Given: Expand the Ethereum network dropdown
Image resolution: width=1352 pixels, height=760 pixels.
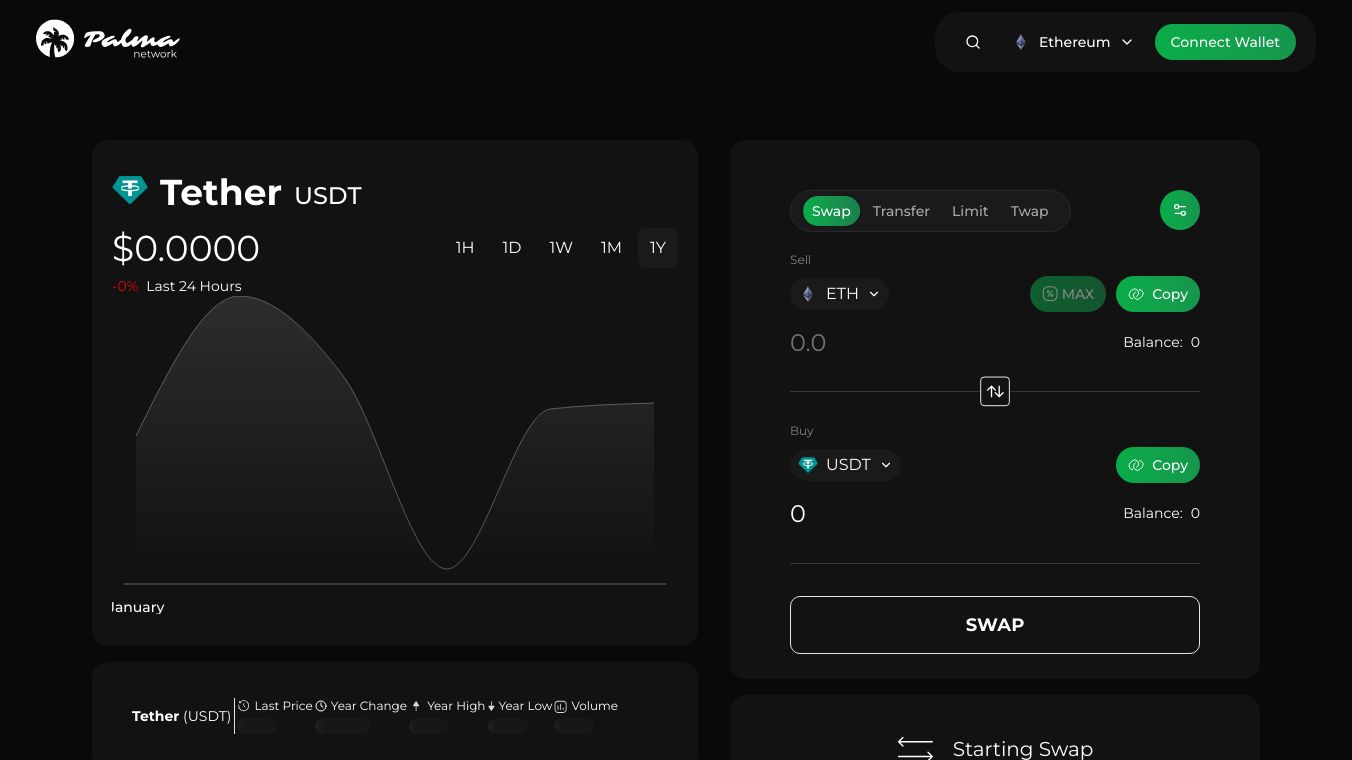Looking at the screenshot, I should [x=1075, y=42].
